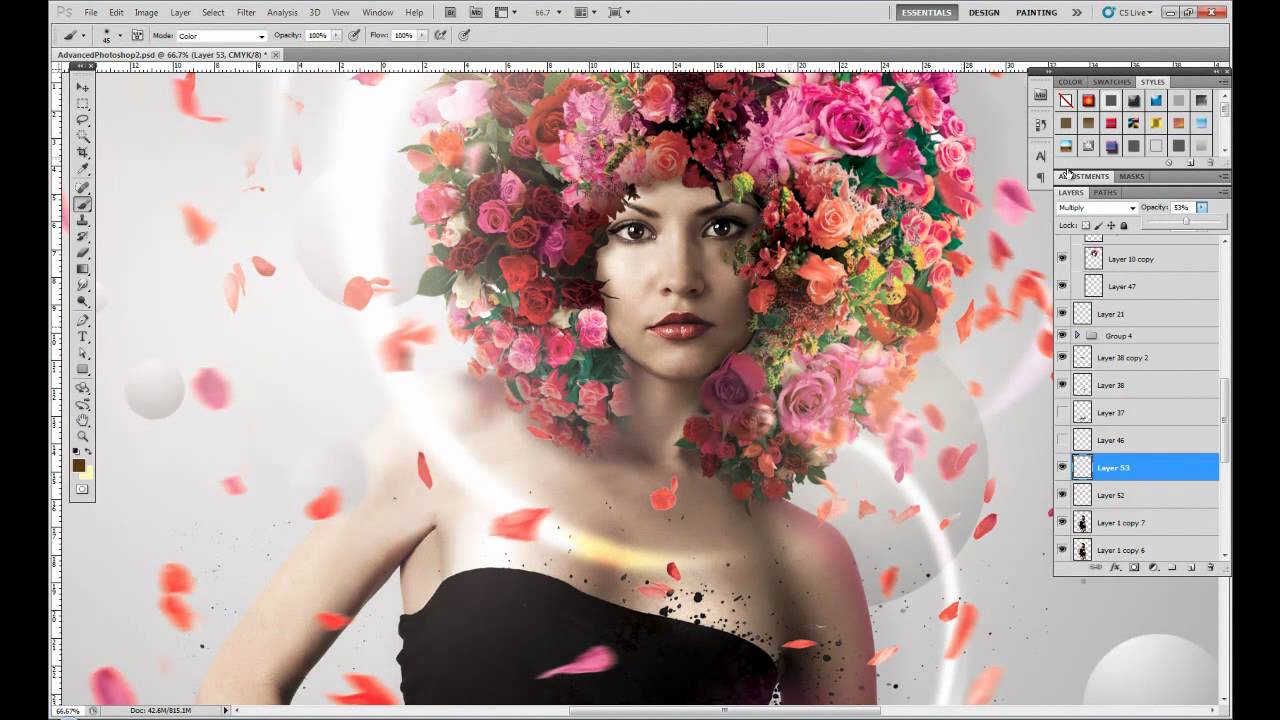Open the Character panel icon
The width and height of the screenshot is (1280, 720).
(x=1040, y=156)
